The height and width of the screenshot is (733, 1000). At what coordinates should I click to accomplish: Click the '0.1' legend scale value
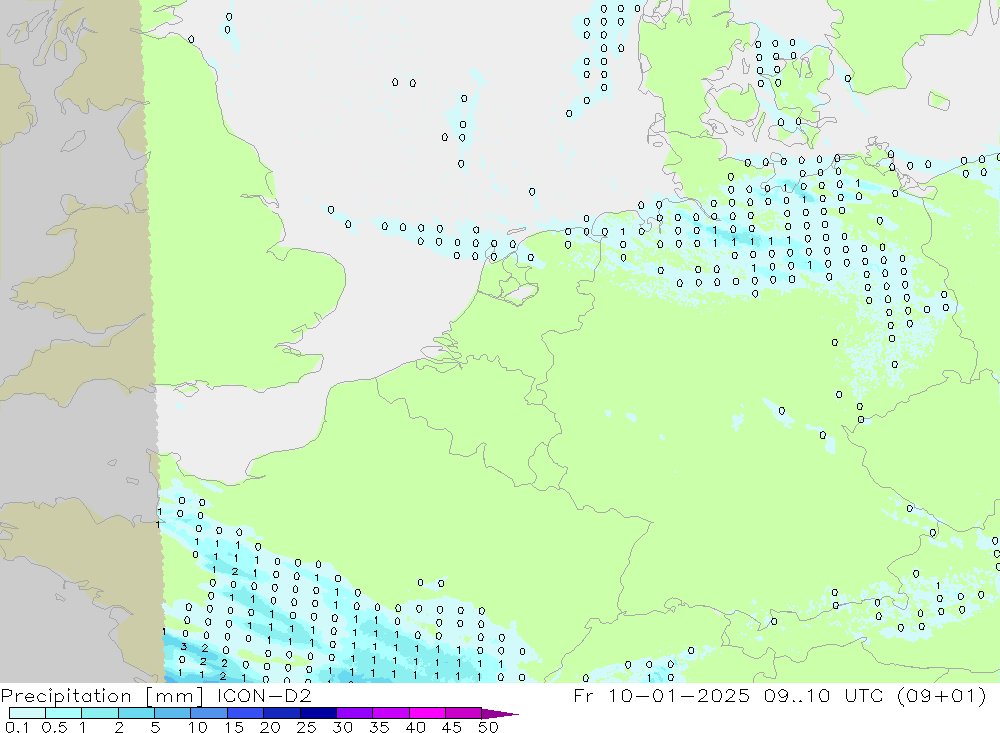pos(17,727)
